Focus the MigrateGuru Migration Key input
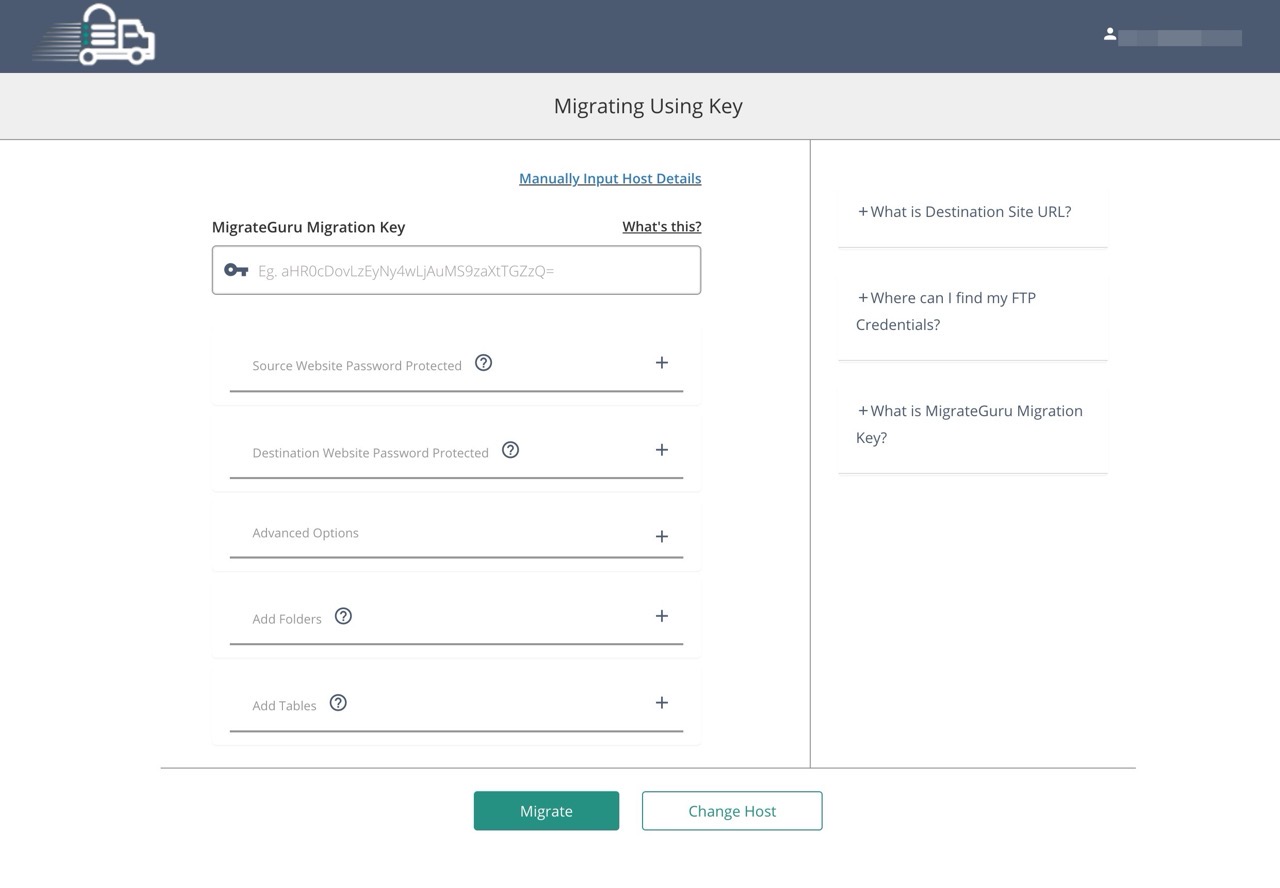Screen dimensions: 1280x888 pyautogui.click(x=456, y=271)
